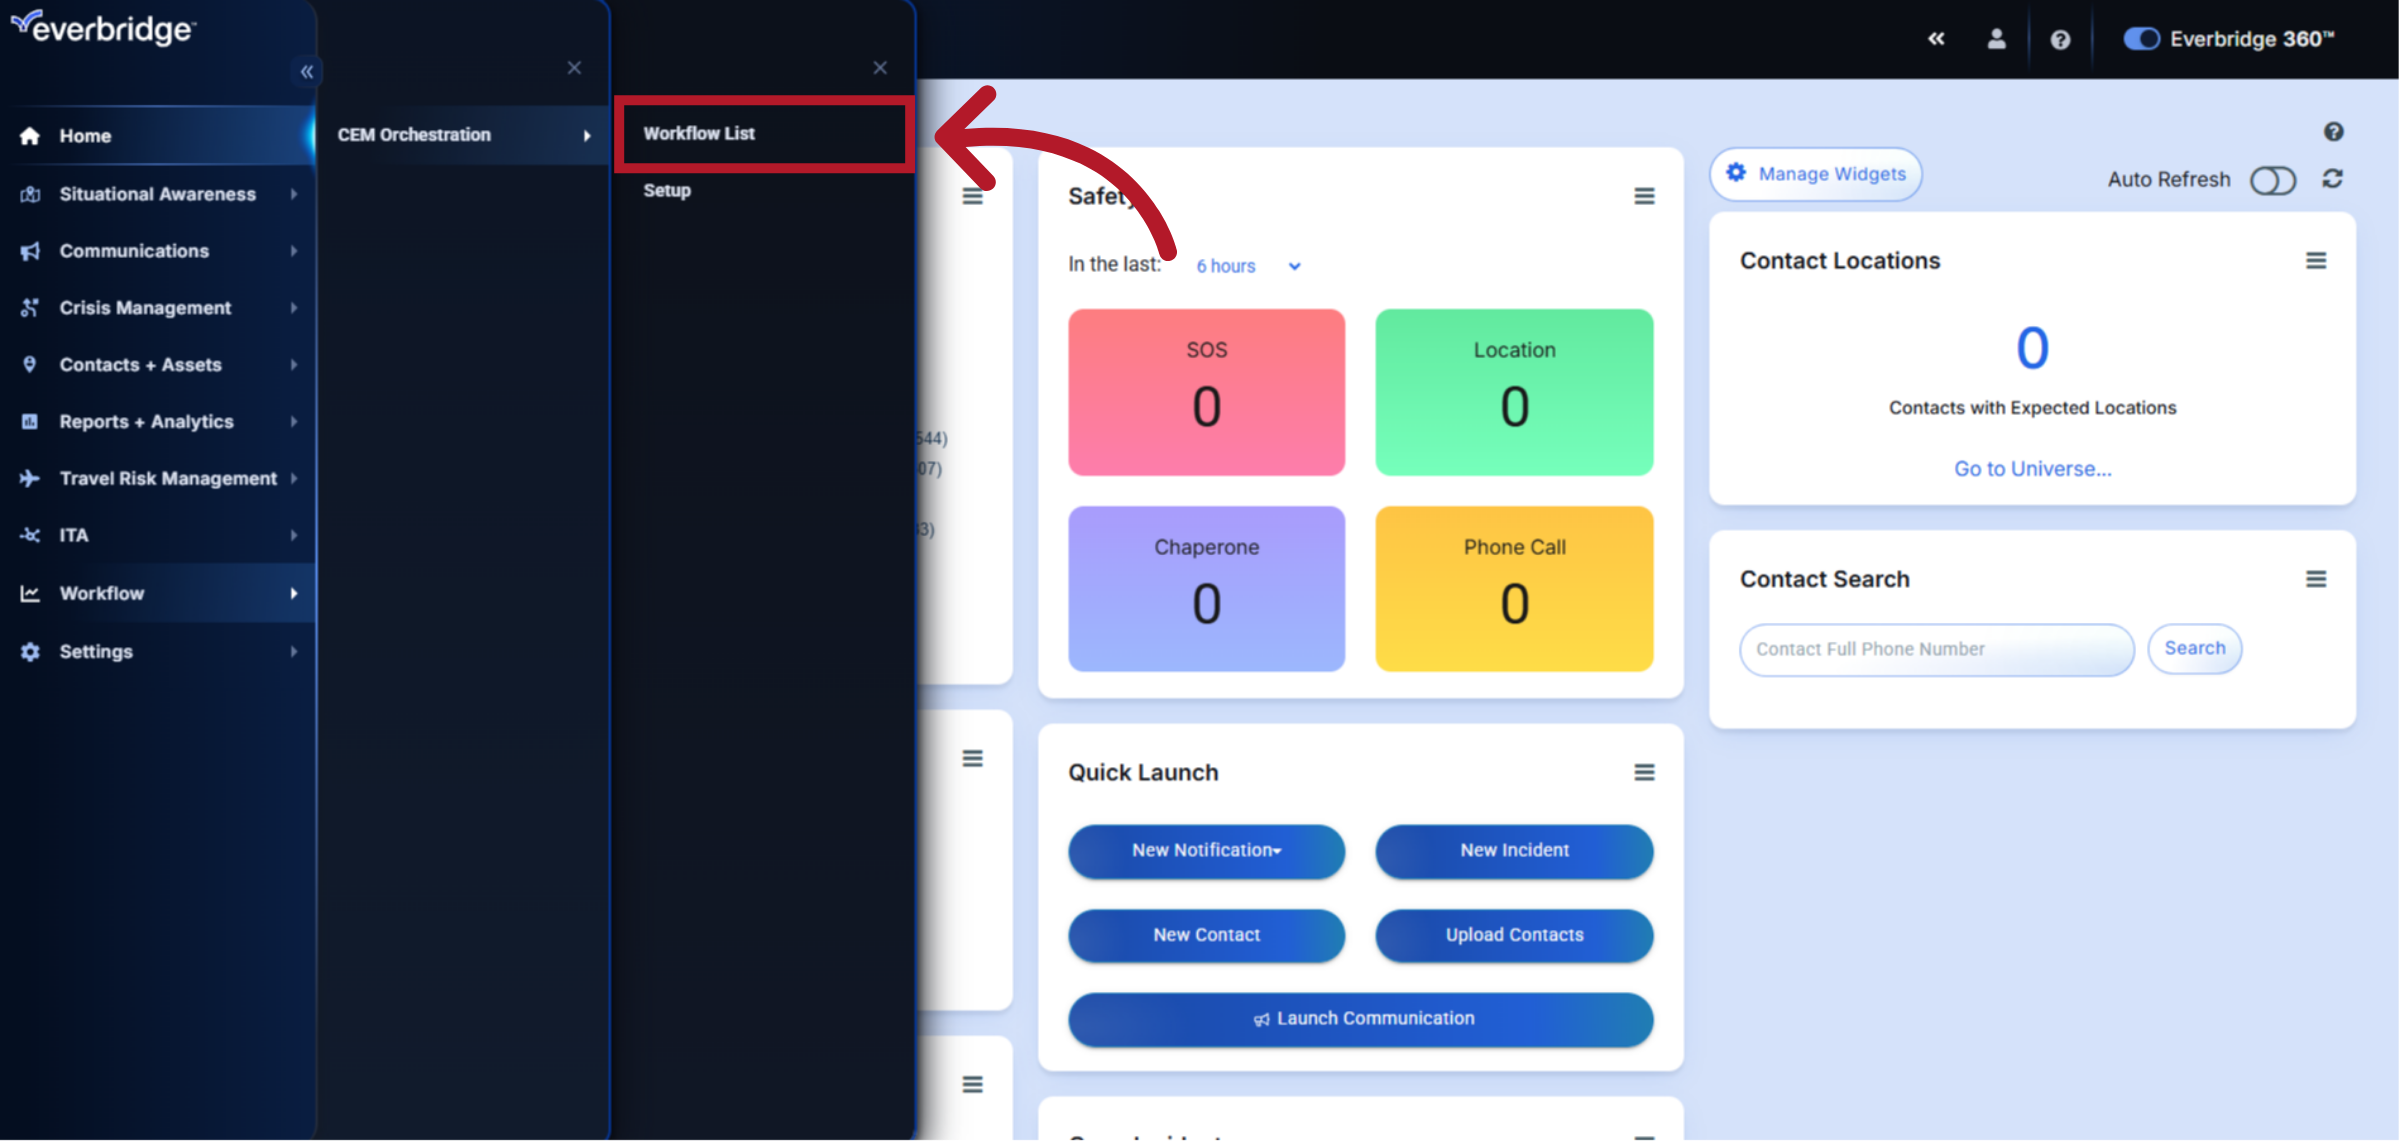The image size is (2400, 1141).
Task: Toggle the Auto Refresh switch
Action: pyautogui.click(x=2273, y=180)
